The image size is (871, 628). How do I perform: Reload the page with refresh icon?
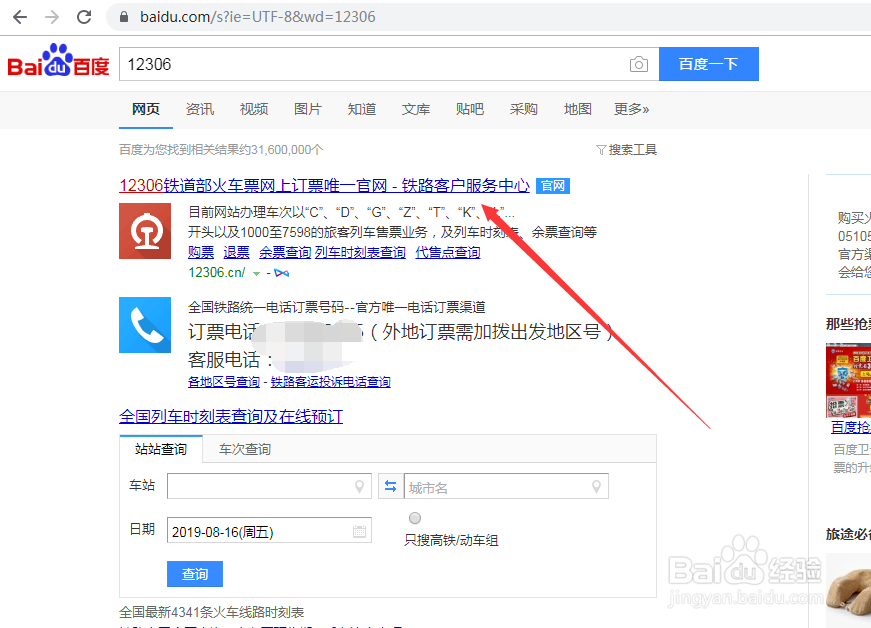point(84,17)
